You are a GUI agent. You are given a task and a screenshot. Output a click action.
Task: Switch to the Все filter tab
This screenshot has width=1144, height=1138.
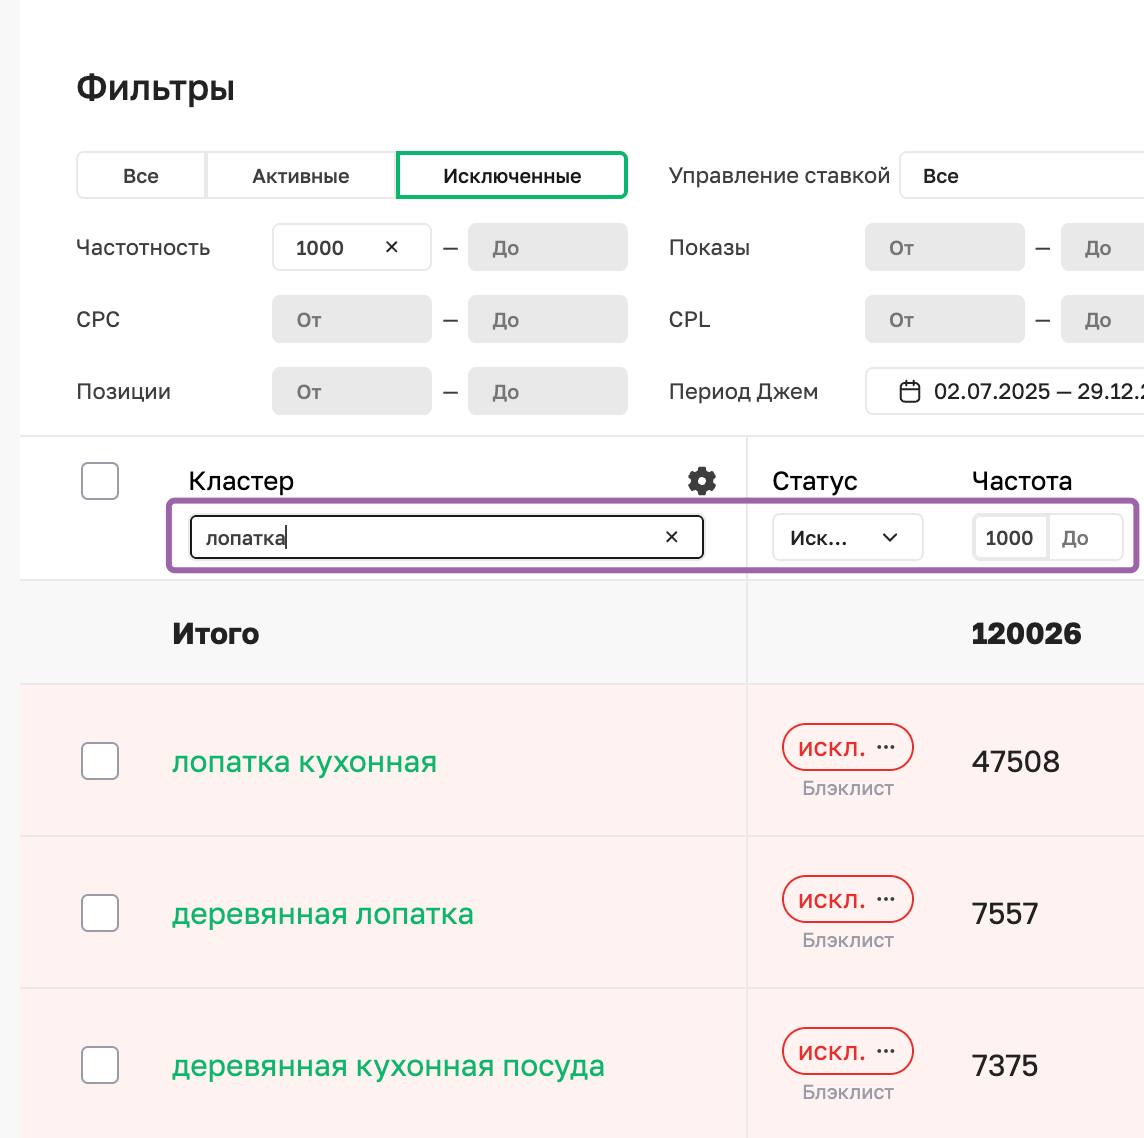pos(141,176)
